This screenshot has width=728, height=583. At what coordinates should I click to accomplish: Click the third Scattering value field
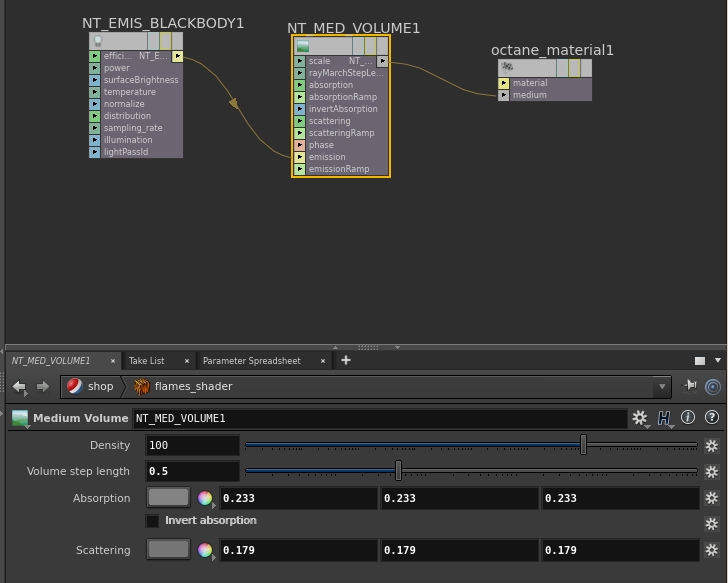[620, 550]
